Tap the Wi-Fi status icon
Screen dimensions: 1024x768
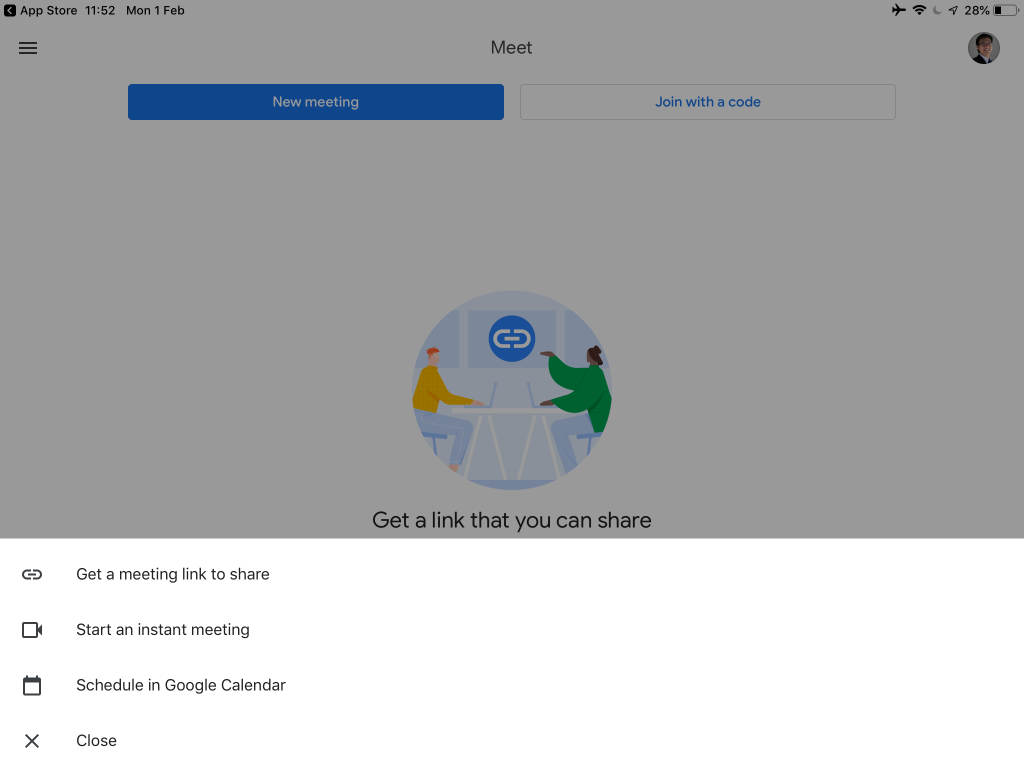click(x=920, y=10)
